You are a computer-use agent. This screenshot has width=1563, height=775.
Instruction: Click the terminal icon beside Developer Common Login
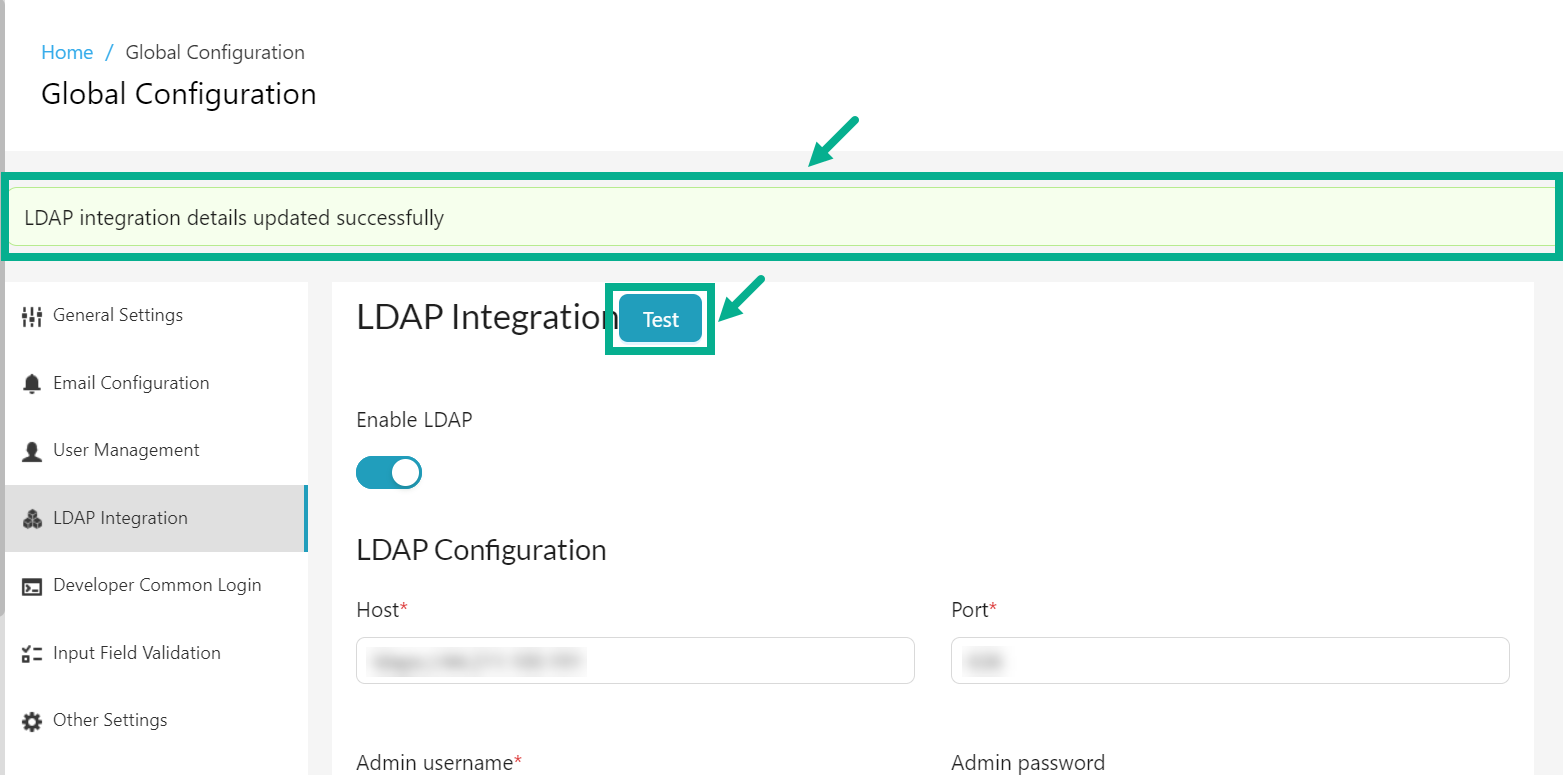point(33,585)
